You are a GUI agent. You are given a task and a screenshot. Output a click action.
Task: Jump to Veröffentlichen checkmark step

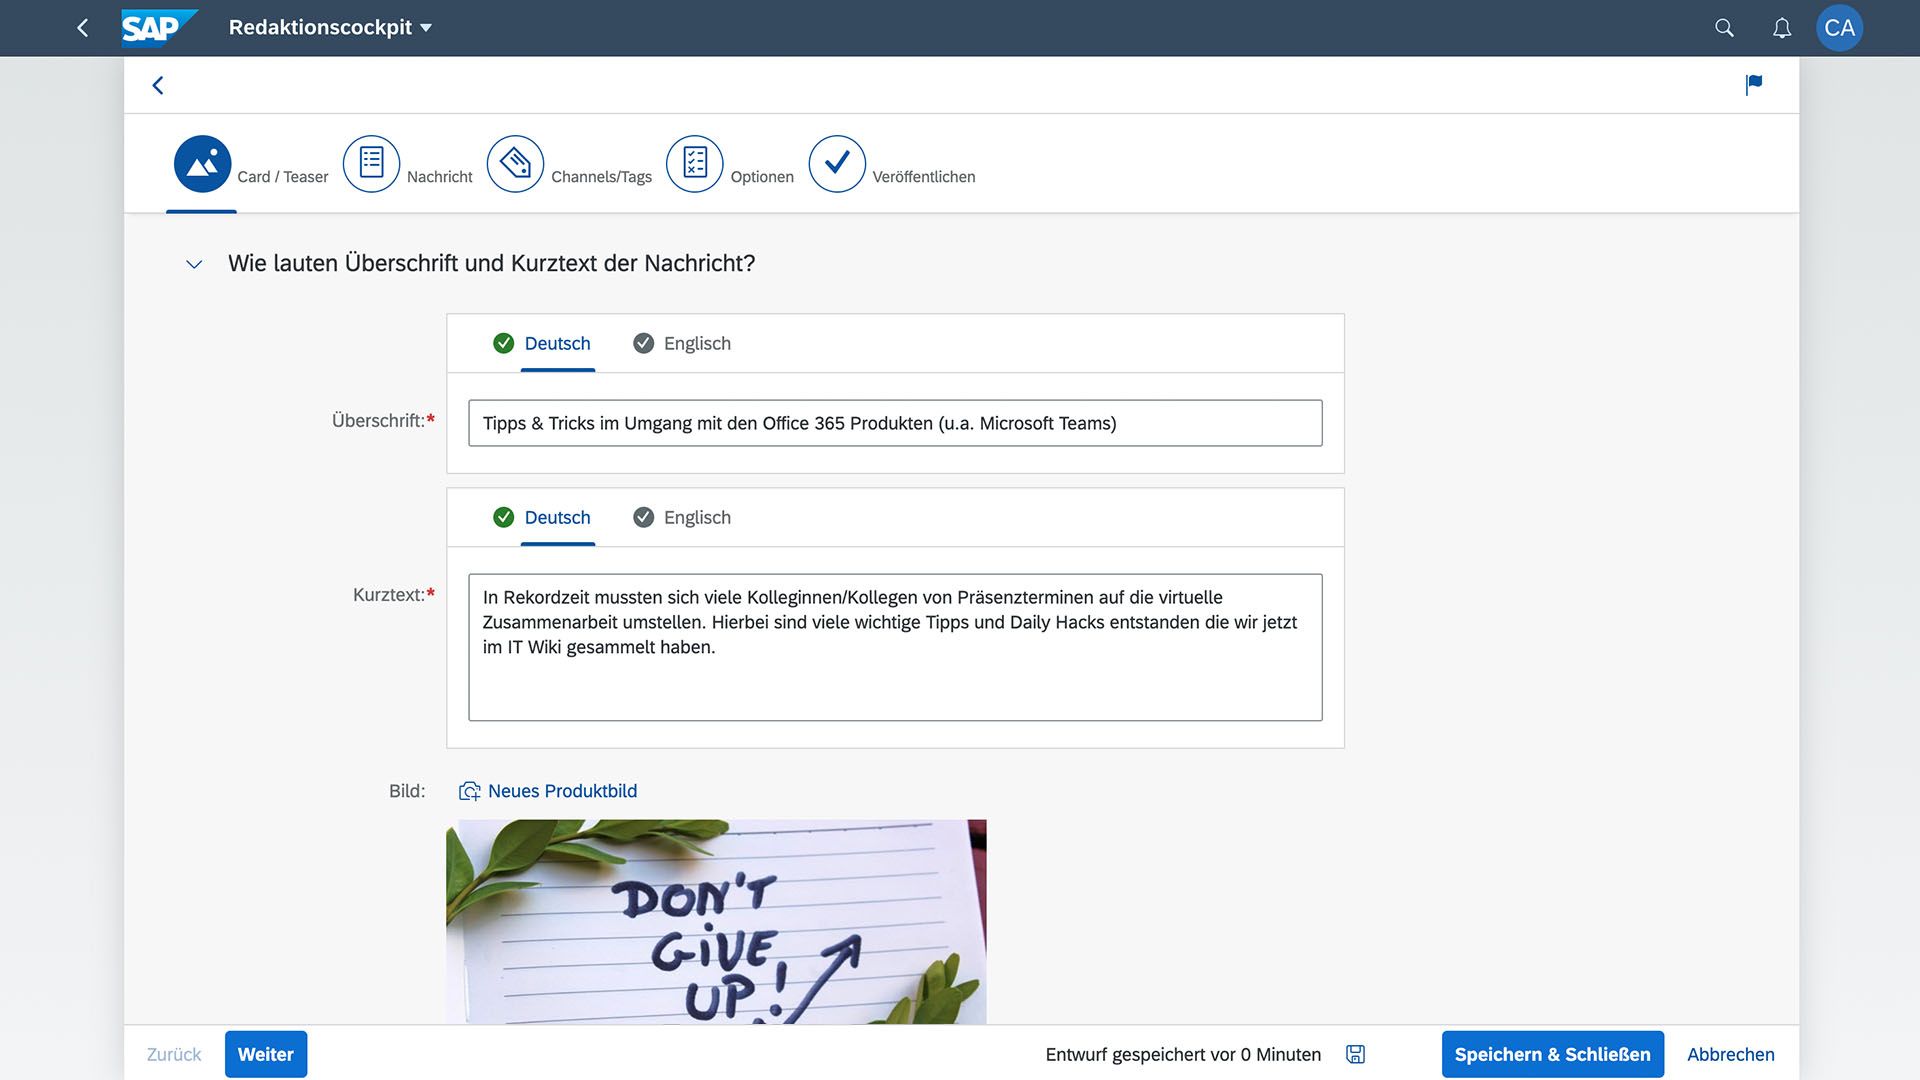coord(837,164)
